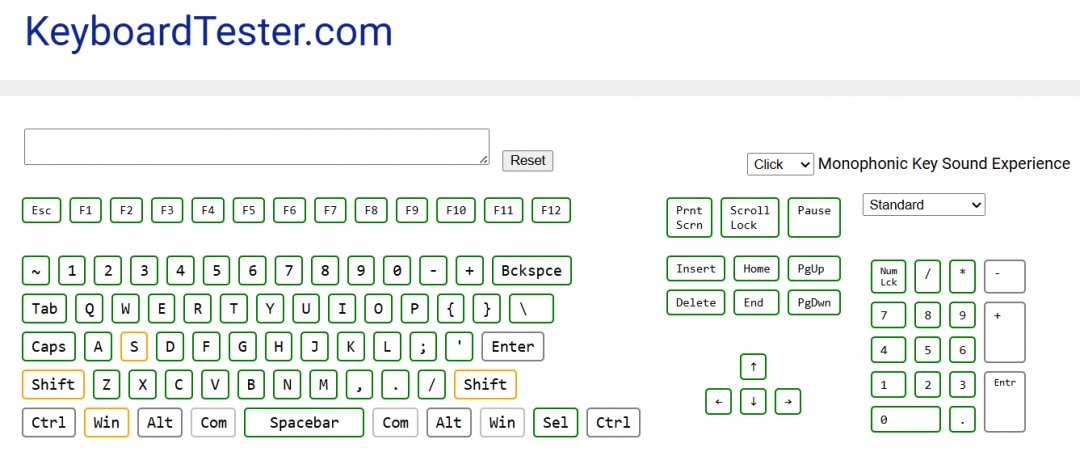Open the Standard keyboard layout dropdown
Screen dimensions: 1080x452
[x=923, y=205]
